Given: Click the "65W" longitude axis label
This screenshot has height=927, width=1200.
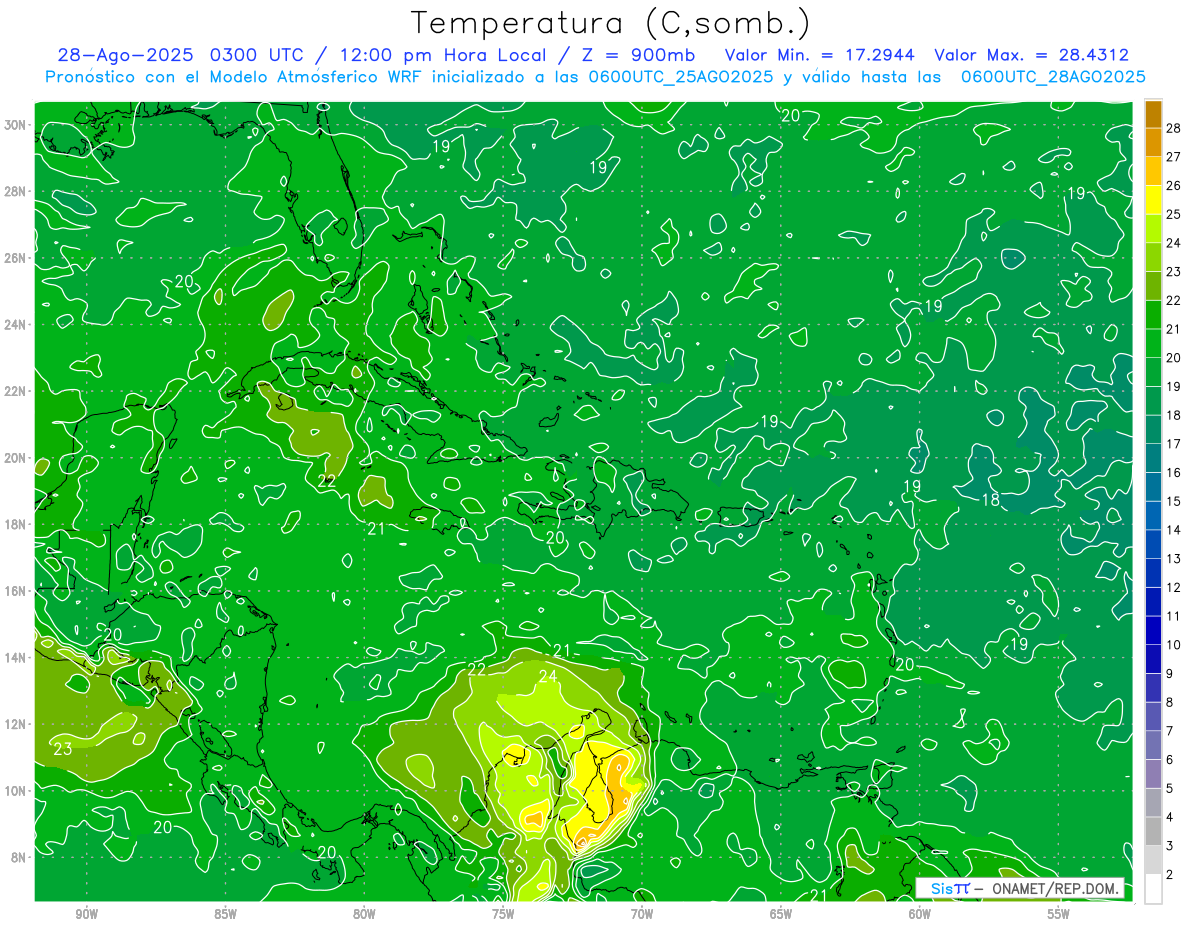Looking at the screenshot, I should [x=781, y=914].
